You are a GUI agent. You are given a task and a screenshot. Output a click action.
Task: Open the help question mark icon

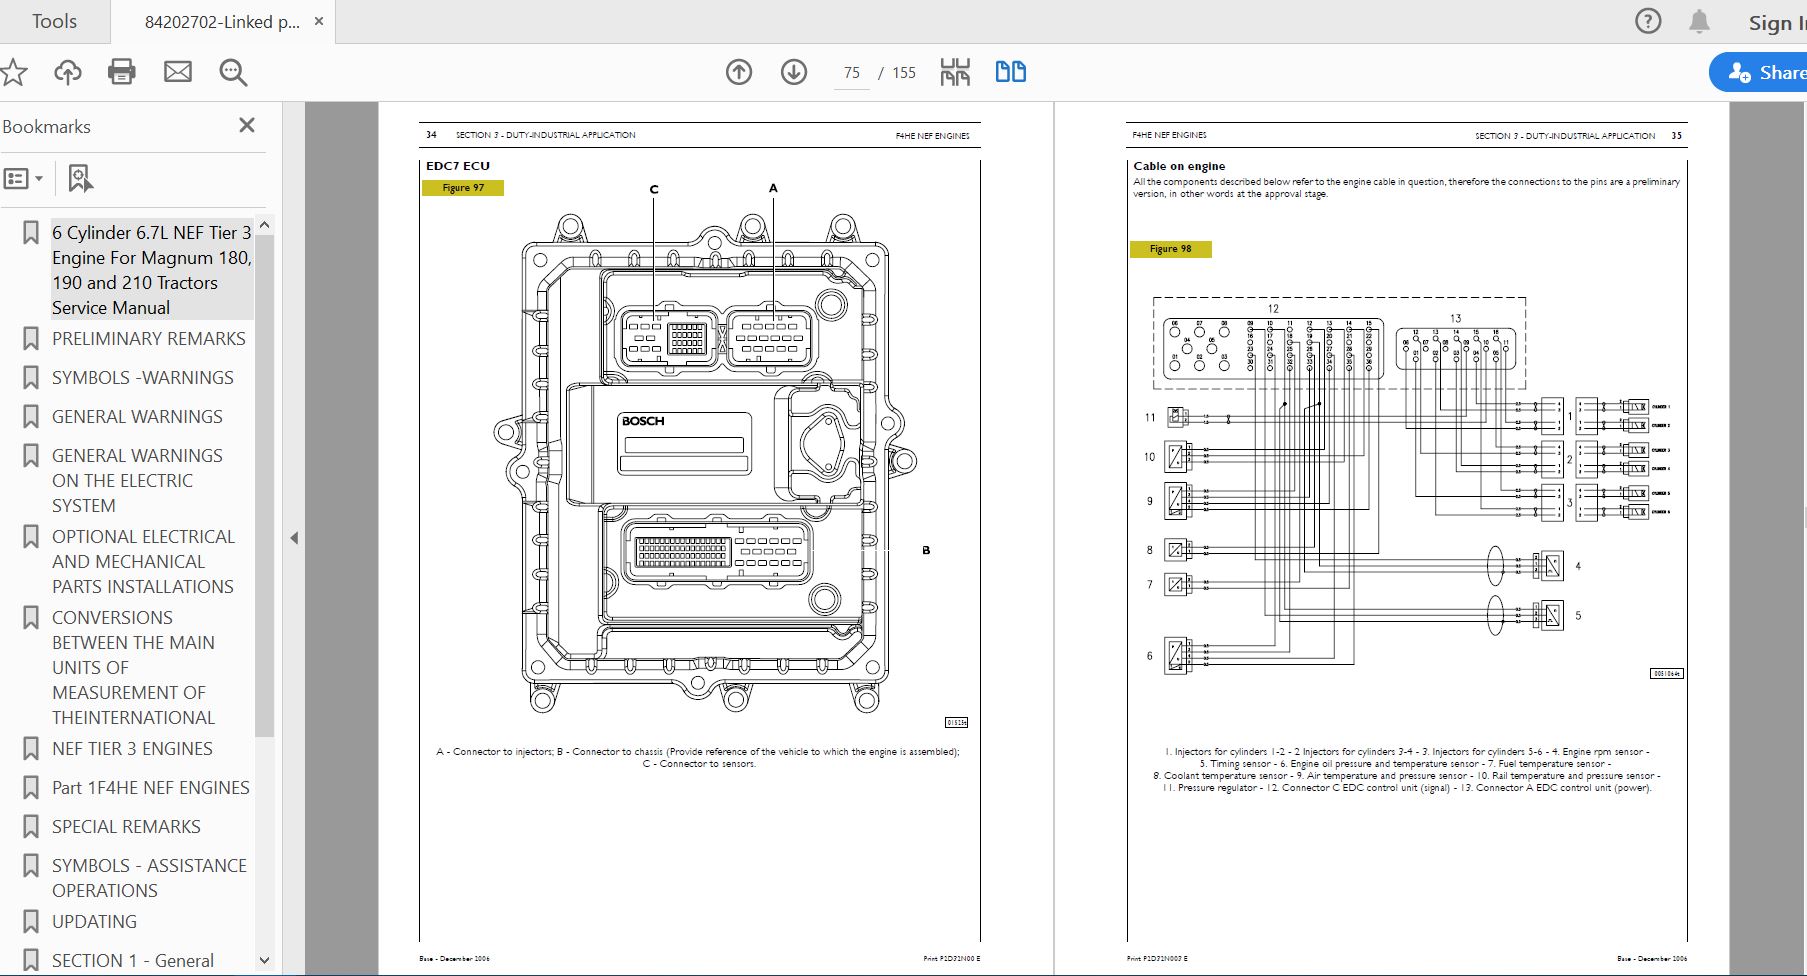pos(1647,21)
